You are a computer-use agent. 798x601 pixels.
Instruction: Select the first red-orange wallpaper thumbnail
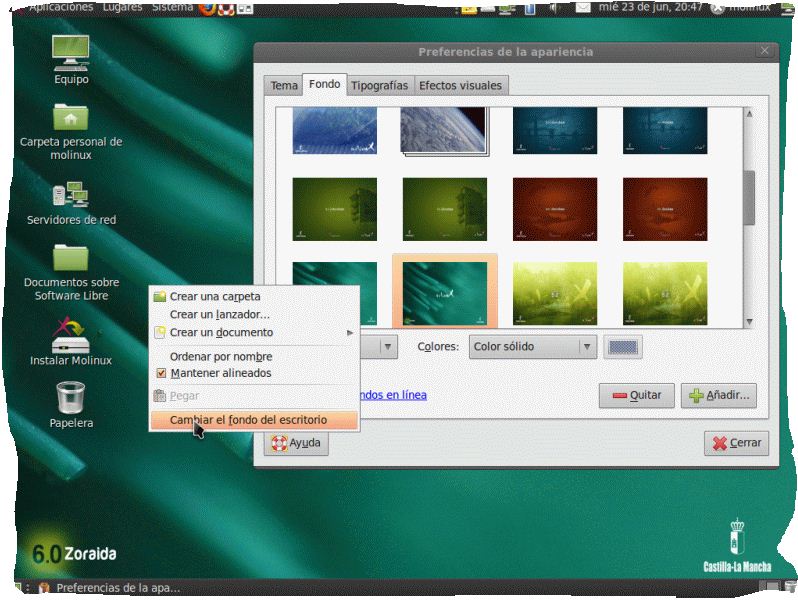pyautogui.click(x=555, y=209)
